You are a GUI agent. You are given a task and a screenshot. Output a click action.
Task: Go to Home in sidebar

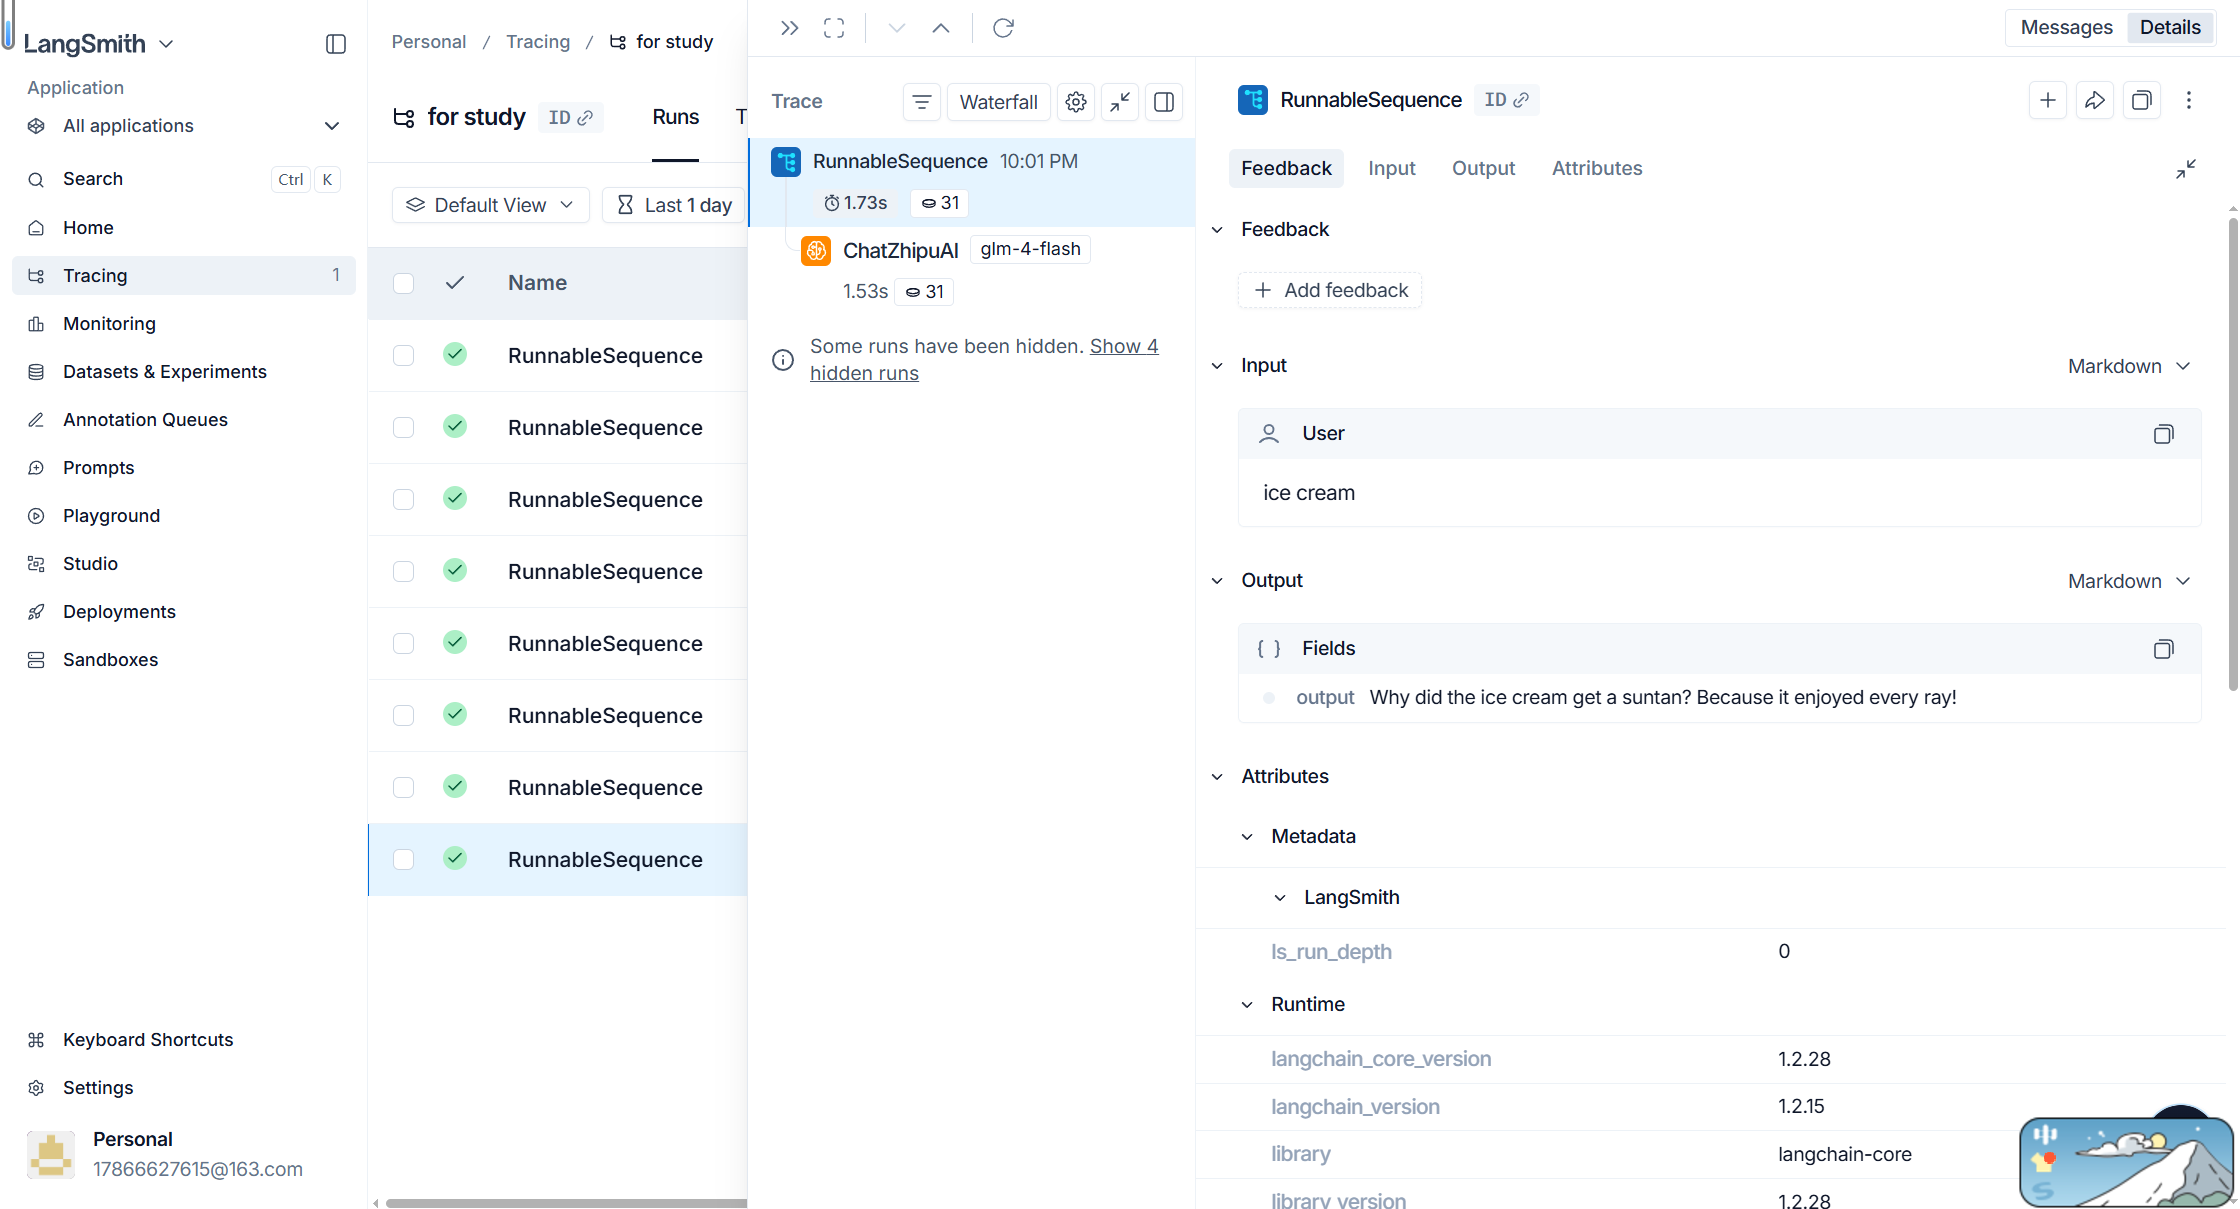[x=184, y=228]
